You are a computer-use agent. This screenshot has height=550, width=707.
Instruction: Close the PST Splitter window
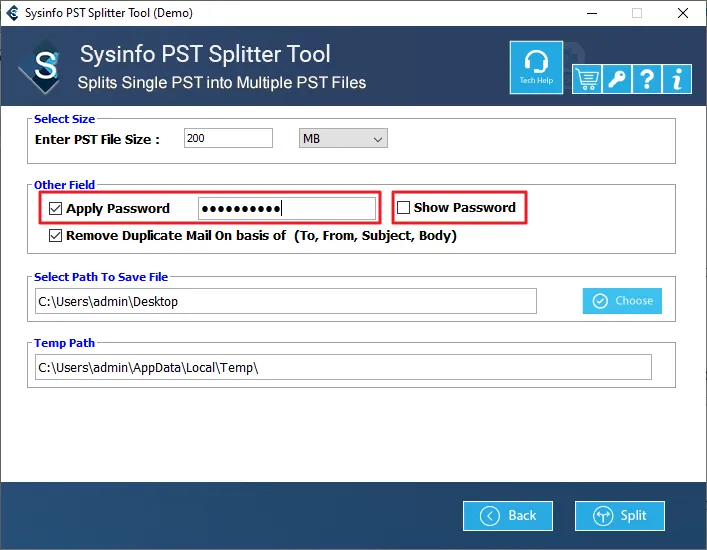683,13
